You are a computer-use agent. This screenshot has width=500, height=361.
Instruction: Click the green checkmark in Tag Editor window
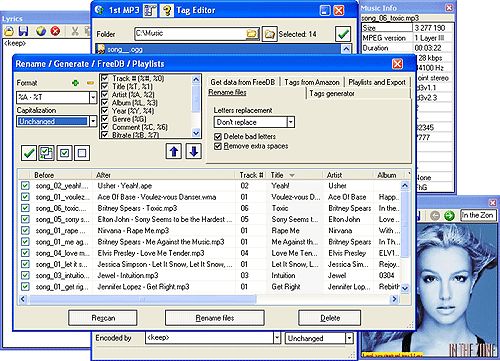coord(343,34)
